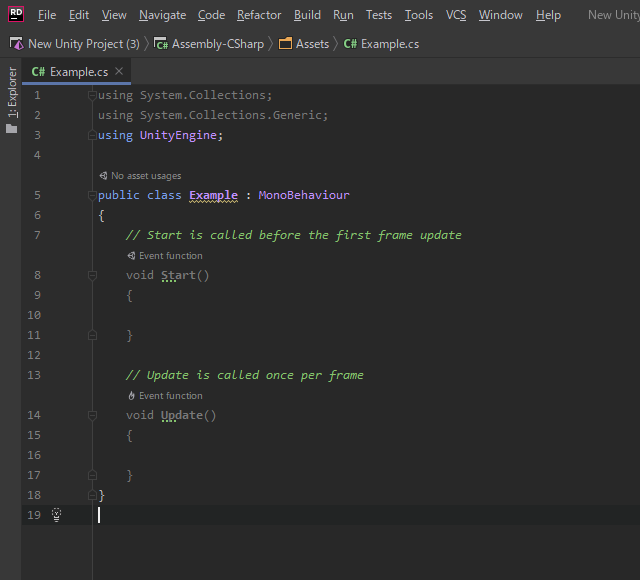Collapse the Example class fold at line 5

coord(92,195)
